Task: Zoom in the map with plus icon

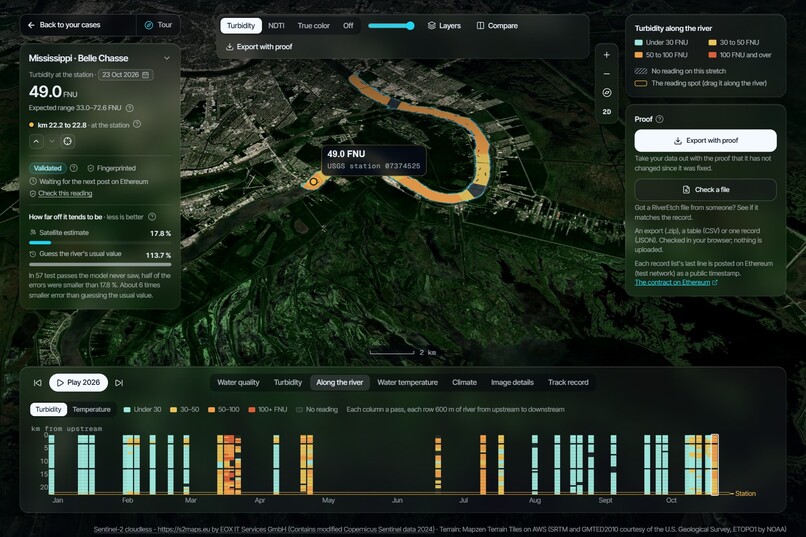Action: coord(607,55)
